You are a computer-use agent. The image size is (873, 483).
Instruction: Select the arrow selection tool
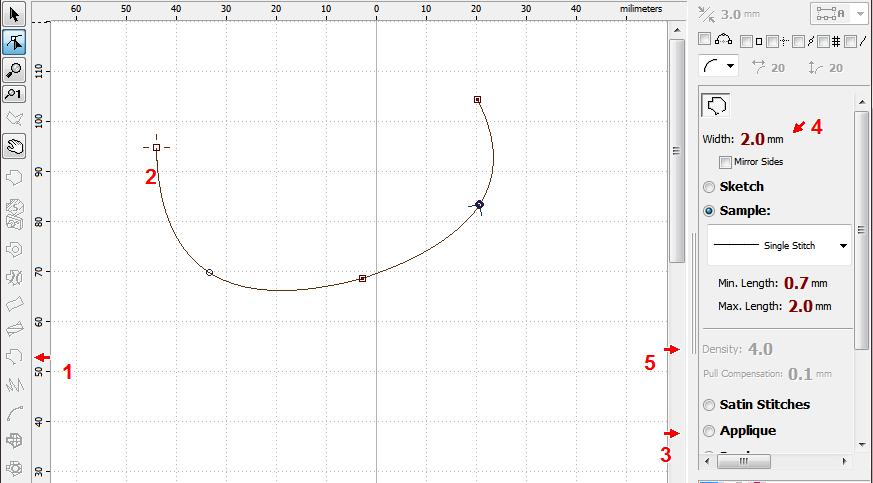click(x=14, y=16)
